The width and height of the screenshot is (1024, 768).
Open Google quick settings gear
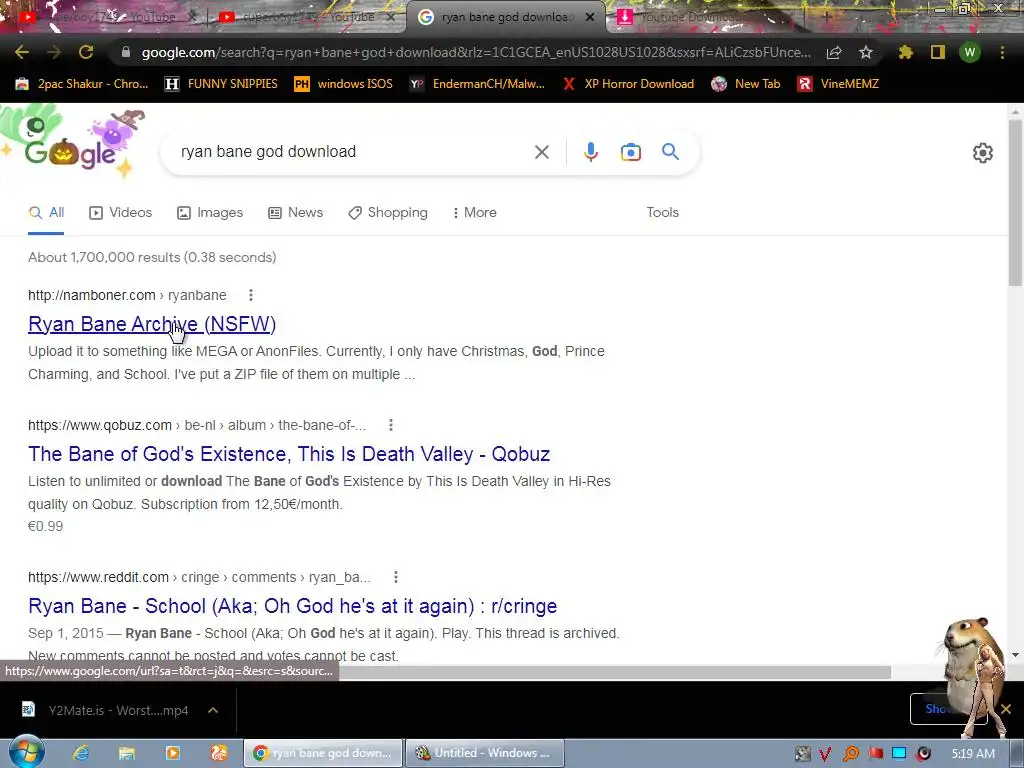982,153
